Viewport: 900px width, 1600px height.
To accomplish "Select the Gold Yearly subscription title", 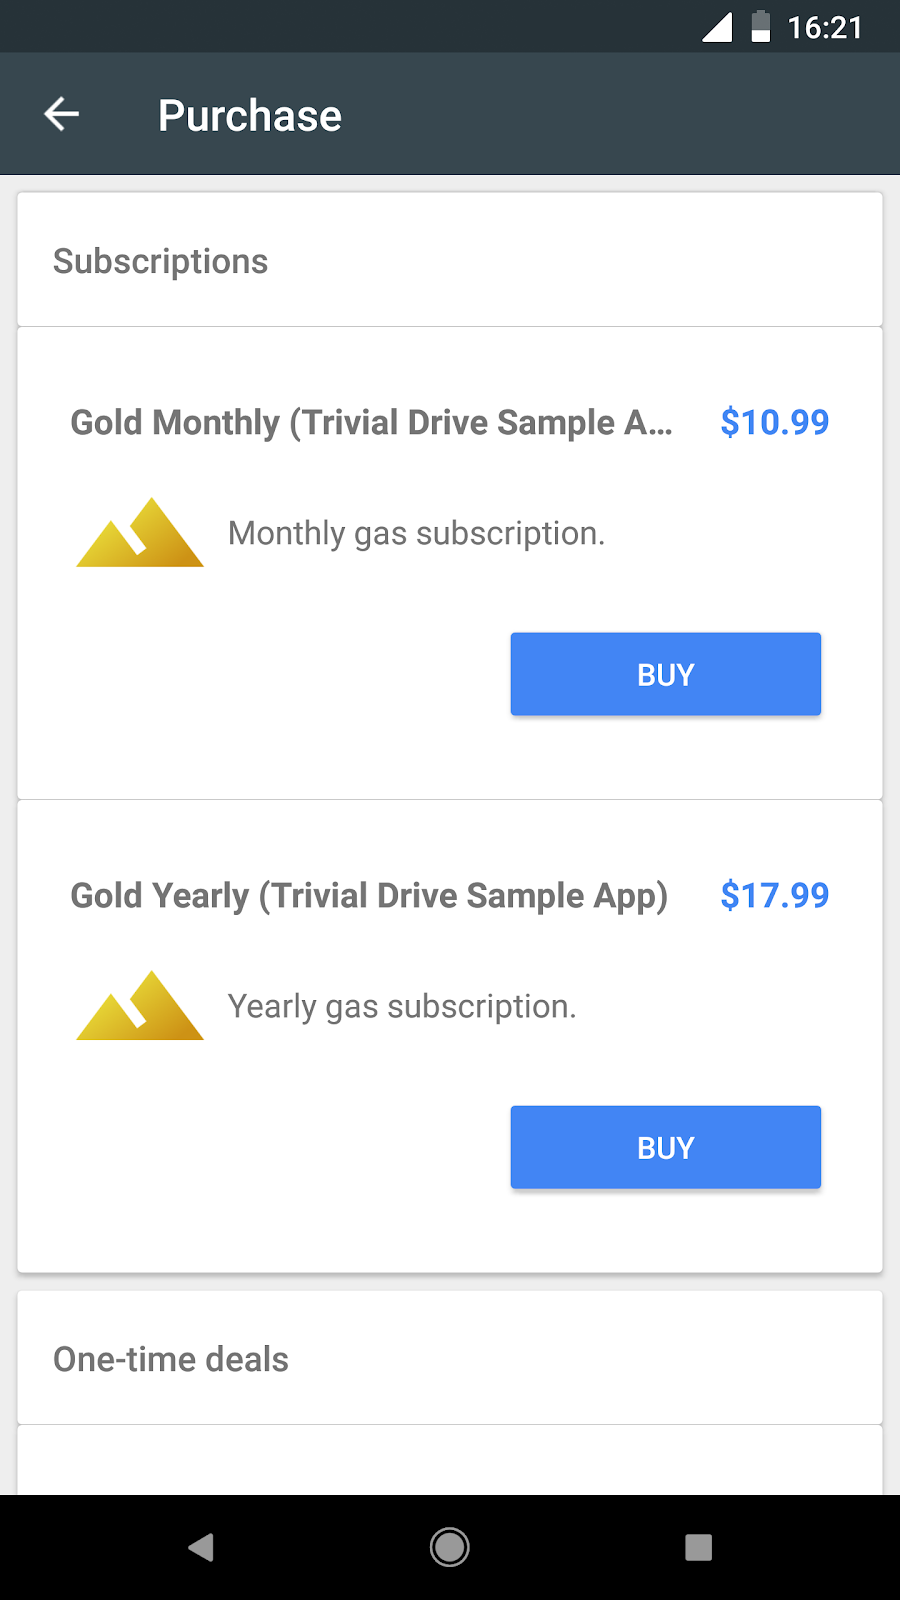I will (369, 895).
